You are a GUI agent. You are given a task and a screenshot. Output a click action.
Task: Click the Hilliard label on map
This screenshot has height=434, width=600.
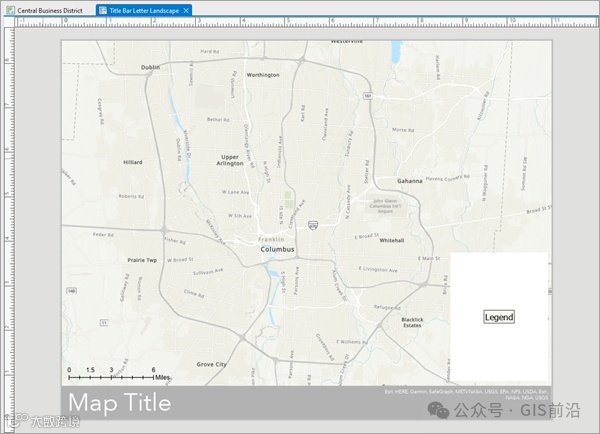tap(133, 162)
